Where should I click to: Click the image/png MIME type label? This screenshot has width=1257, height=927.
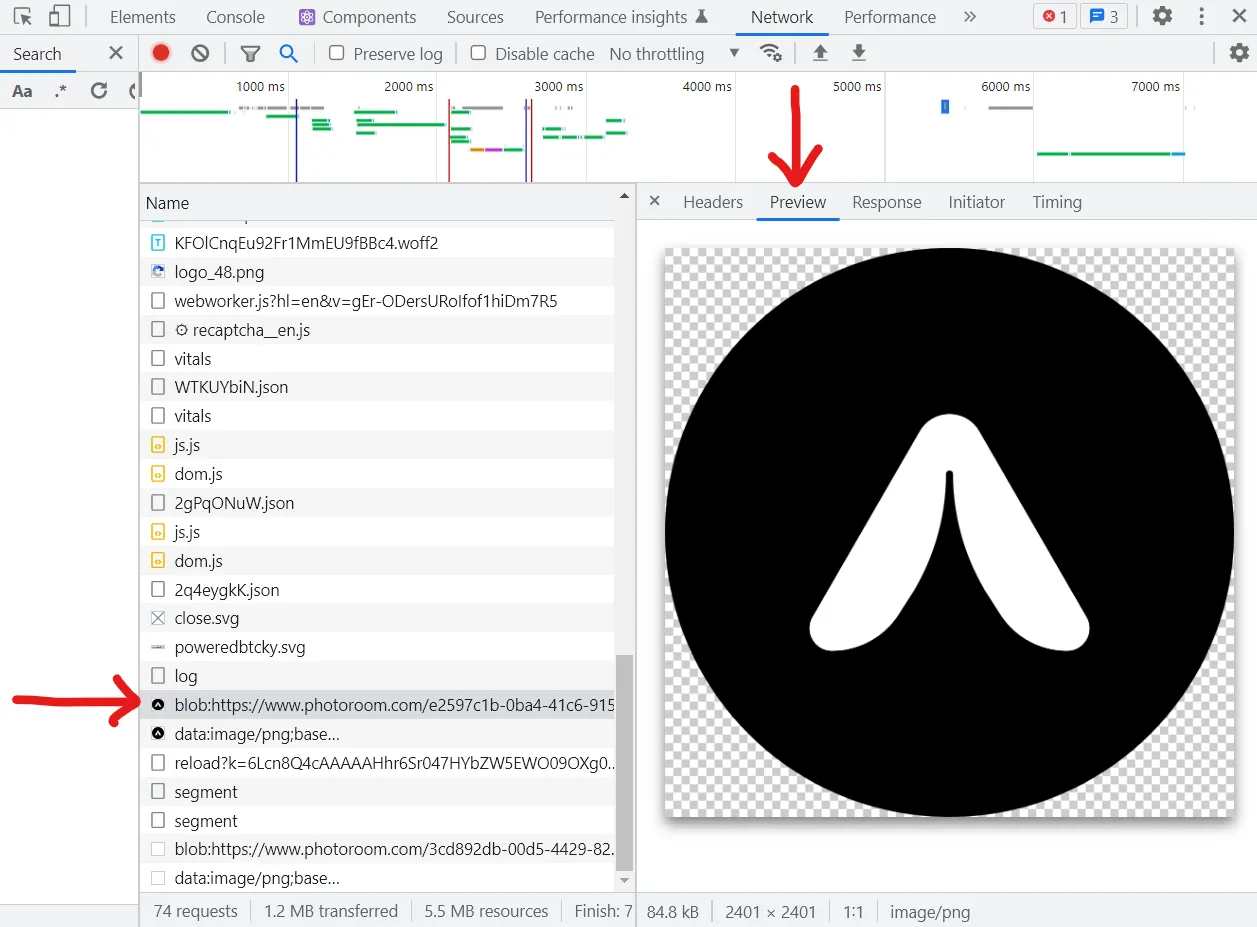[930, 912]
